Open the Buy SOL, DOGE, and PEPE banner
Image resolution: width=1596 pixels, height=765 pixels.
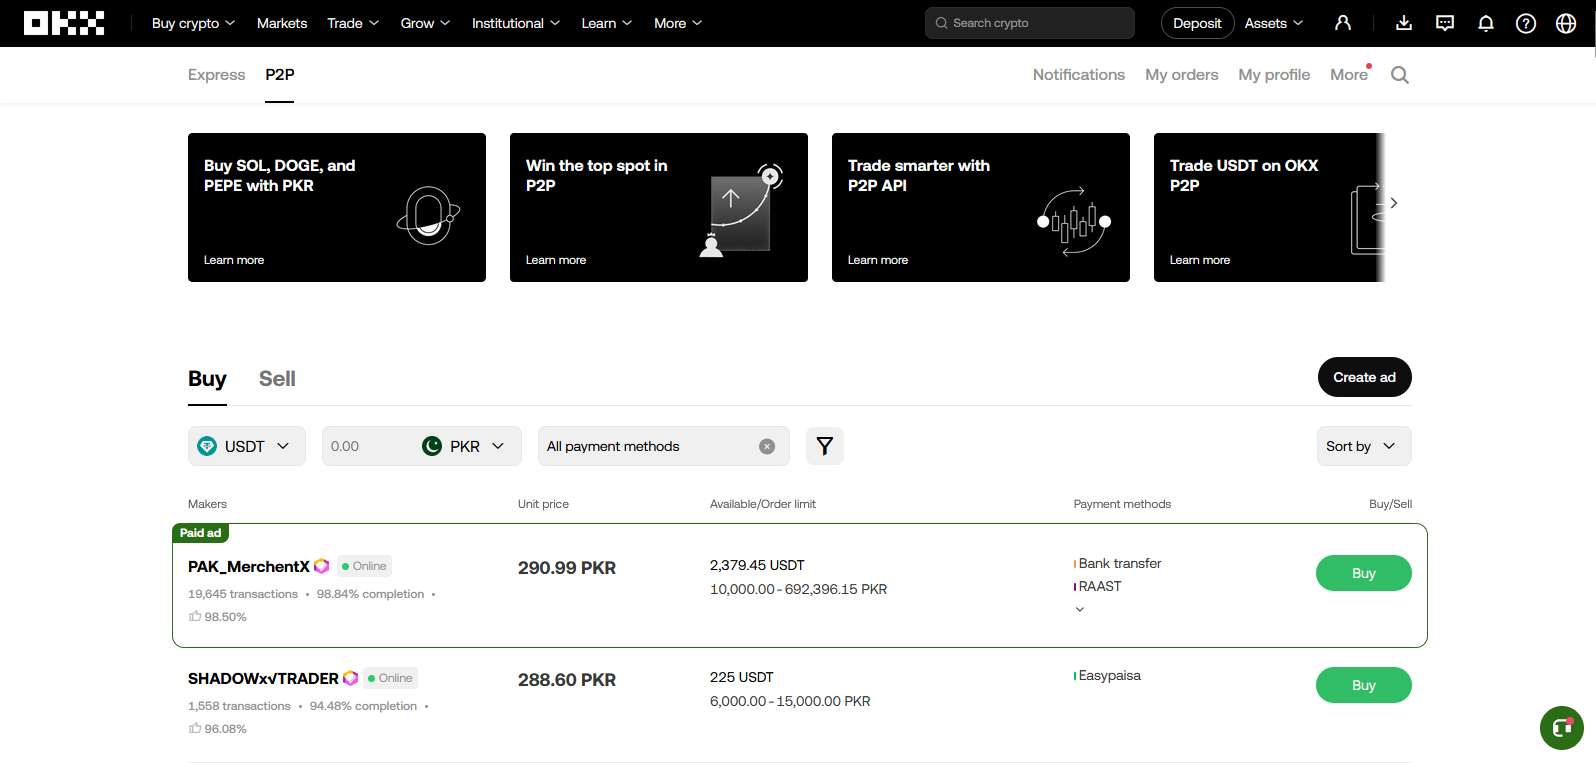tap(337, 207)
